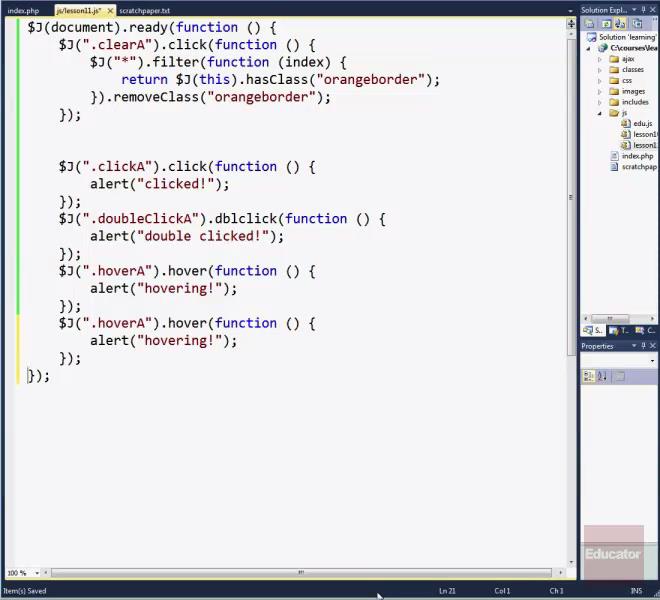
Task: Click the css folder icon
Action: point(614,80)
